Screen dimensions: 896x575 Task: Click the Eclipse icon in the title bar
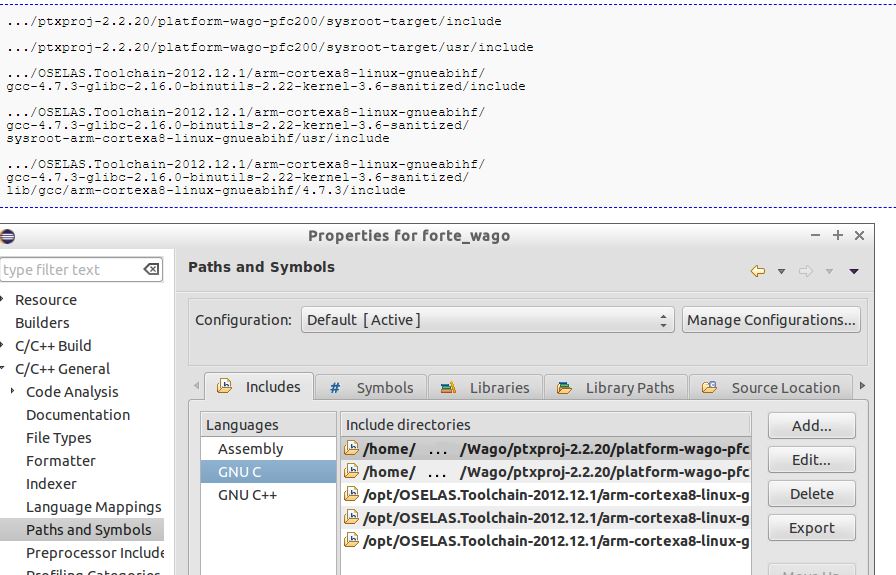click(8, 236)
